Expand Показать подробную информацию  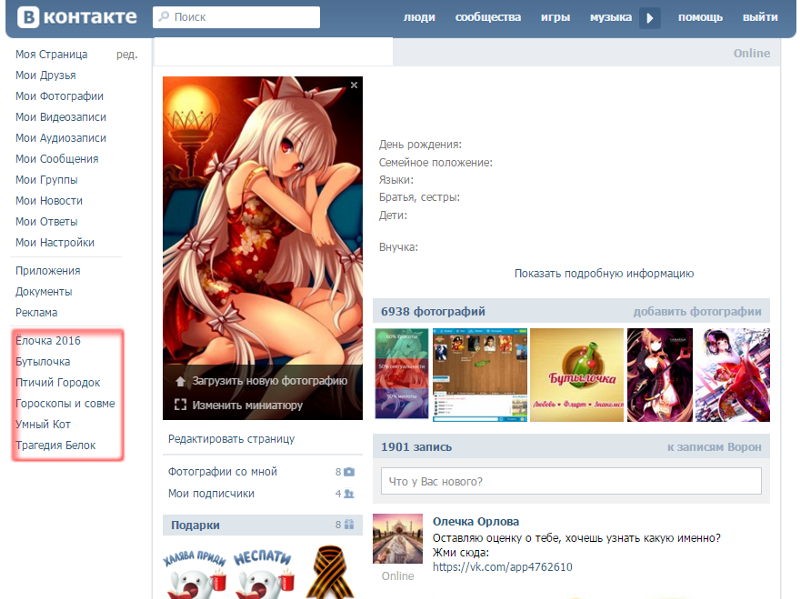[x=604, y=273]
